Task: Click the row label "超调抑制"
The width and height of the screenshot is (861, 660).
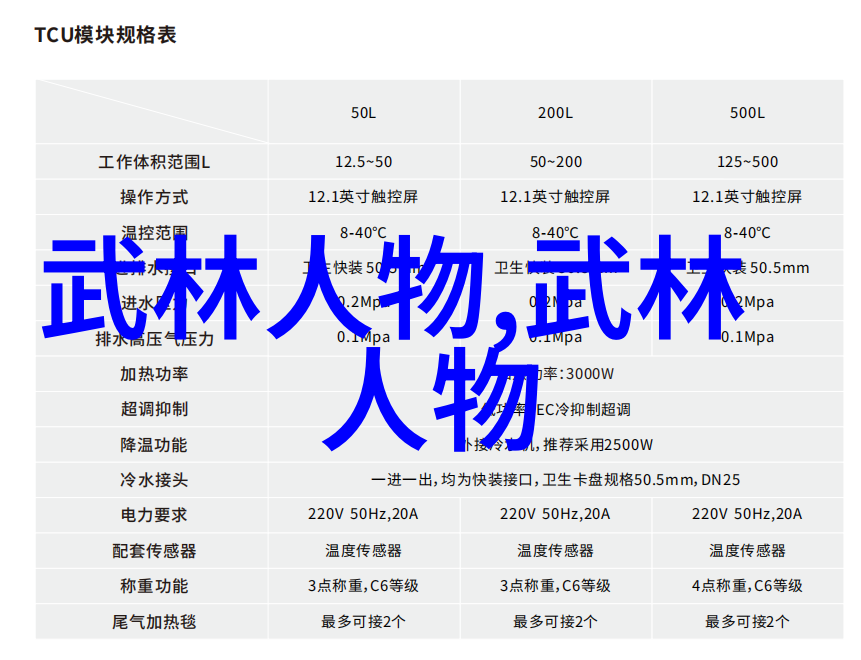Action: 154,410
